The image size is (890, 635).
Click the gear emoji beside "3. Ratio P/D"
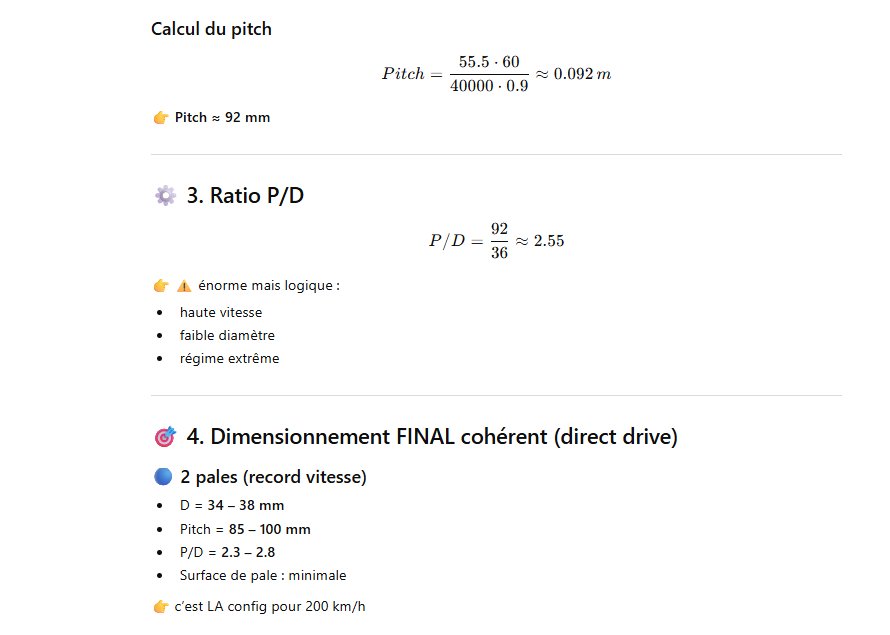[165, 196]
